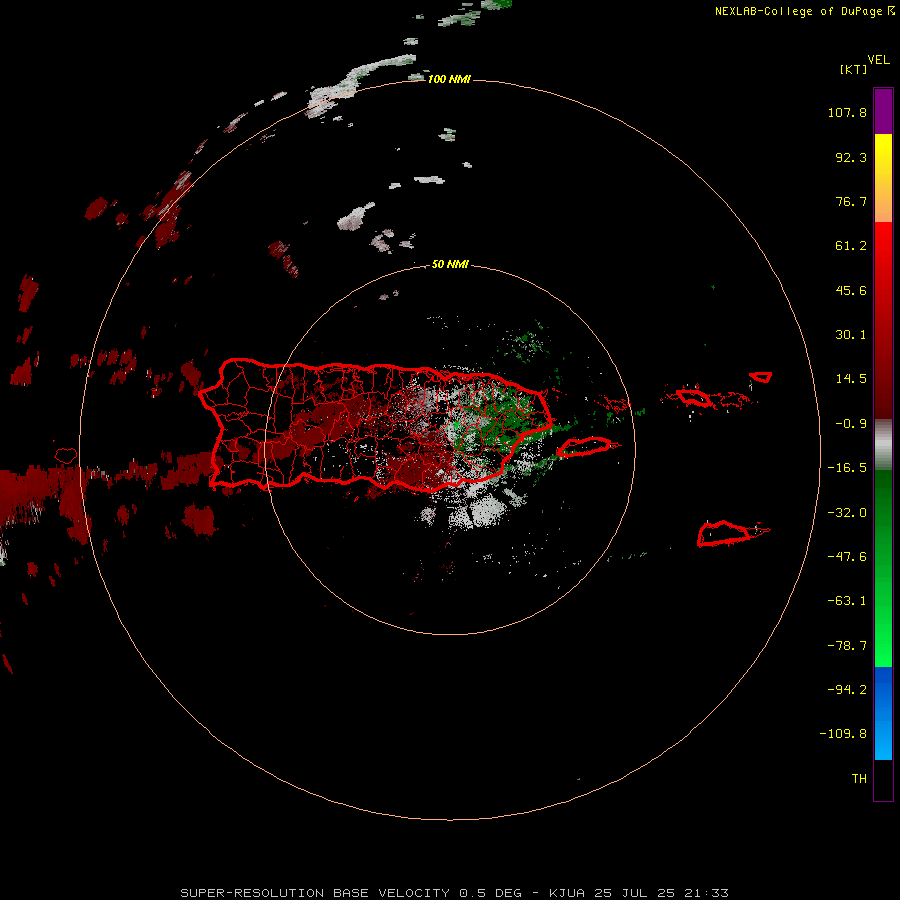Select the -94.2 velocity scale value
Image resolution: width=900 pixels, height=900 pixels.
coord(847,690)
